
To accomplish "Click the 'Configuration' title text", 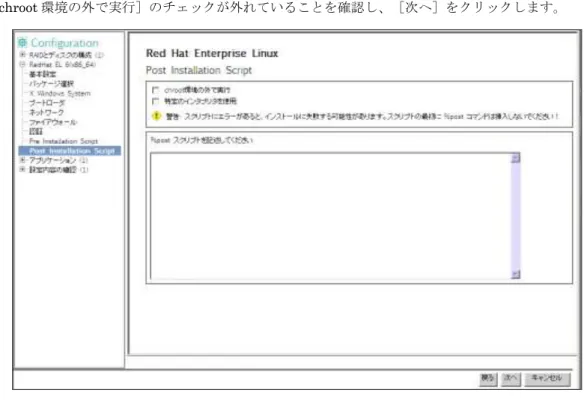I will 65,43.
